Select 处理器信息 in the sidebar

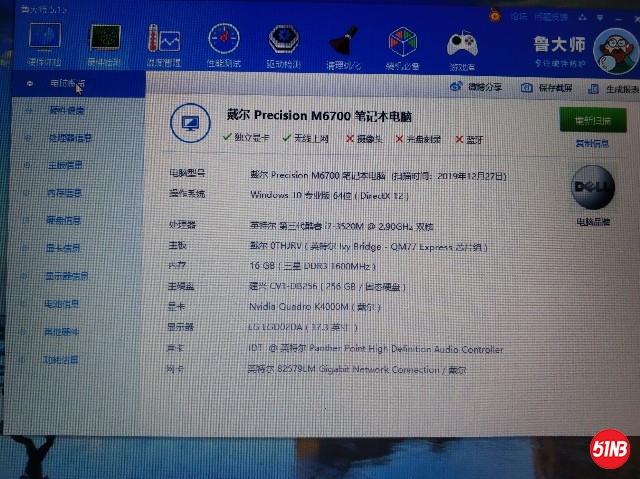70,138
